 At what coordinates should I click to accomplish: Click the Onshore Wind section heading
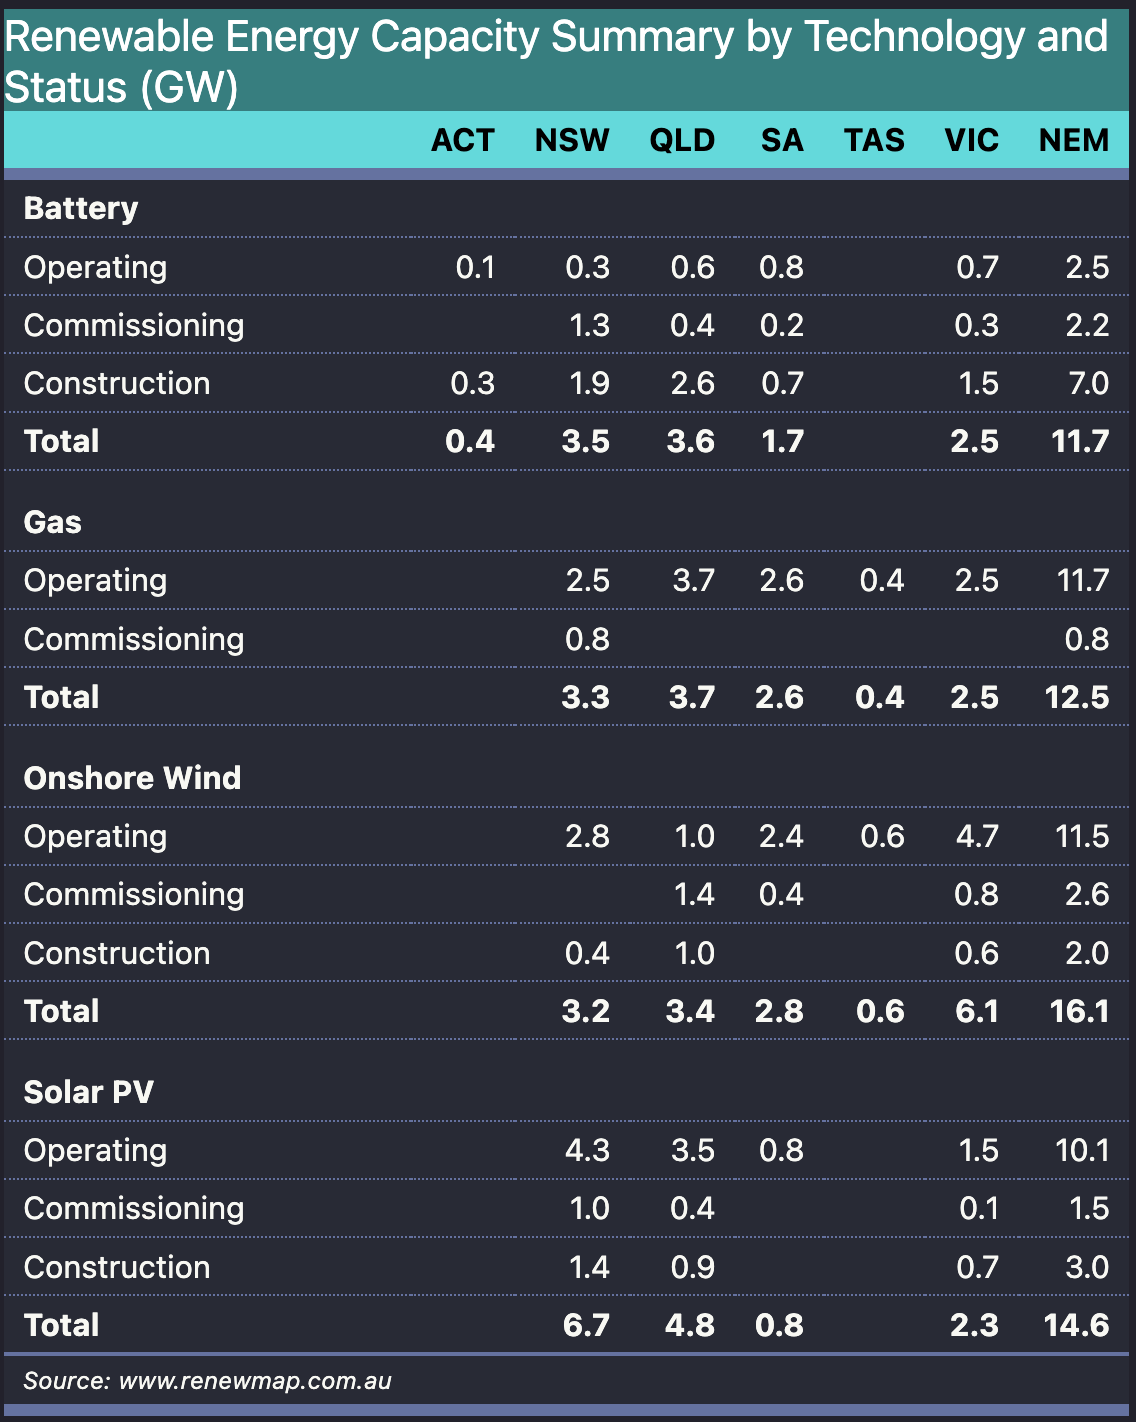coord(132,778)
